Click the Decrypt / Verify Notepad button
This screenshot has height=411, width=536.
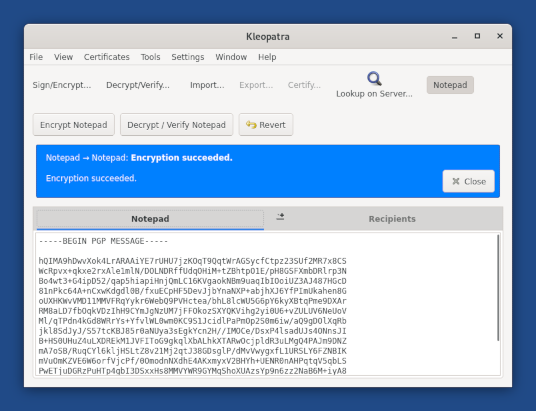pos(176,125)
